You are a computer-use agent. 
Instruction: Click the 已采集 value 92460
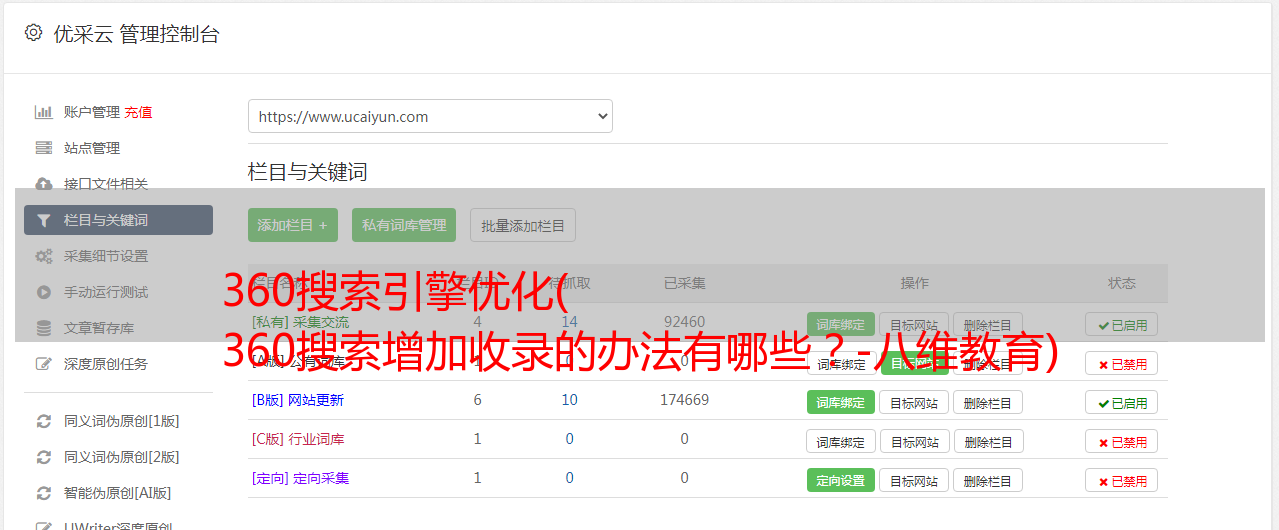[685, 322]
